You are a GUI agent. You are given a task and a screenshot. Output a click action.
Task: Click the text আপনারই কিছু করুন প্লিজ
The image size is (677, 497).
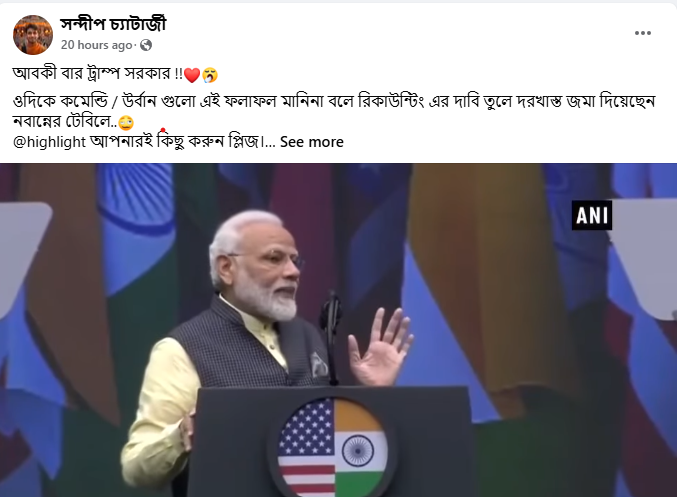(176, 142)
